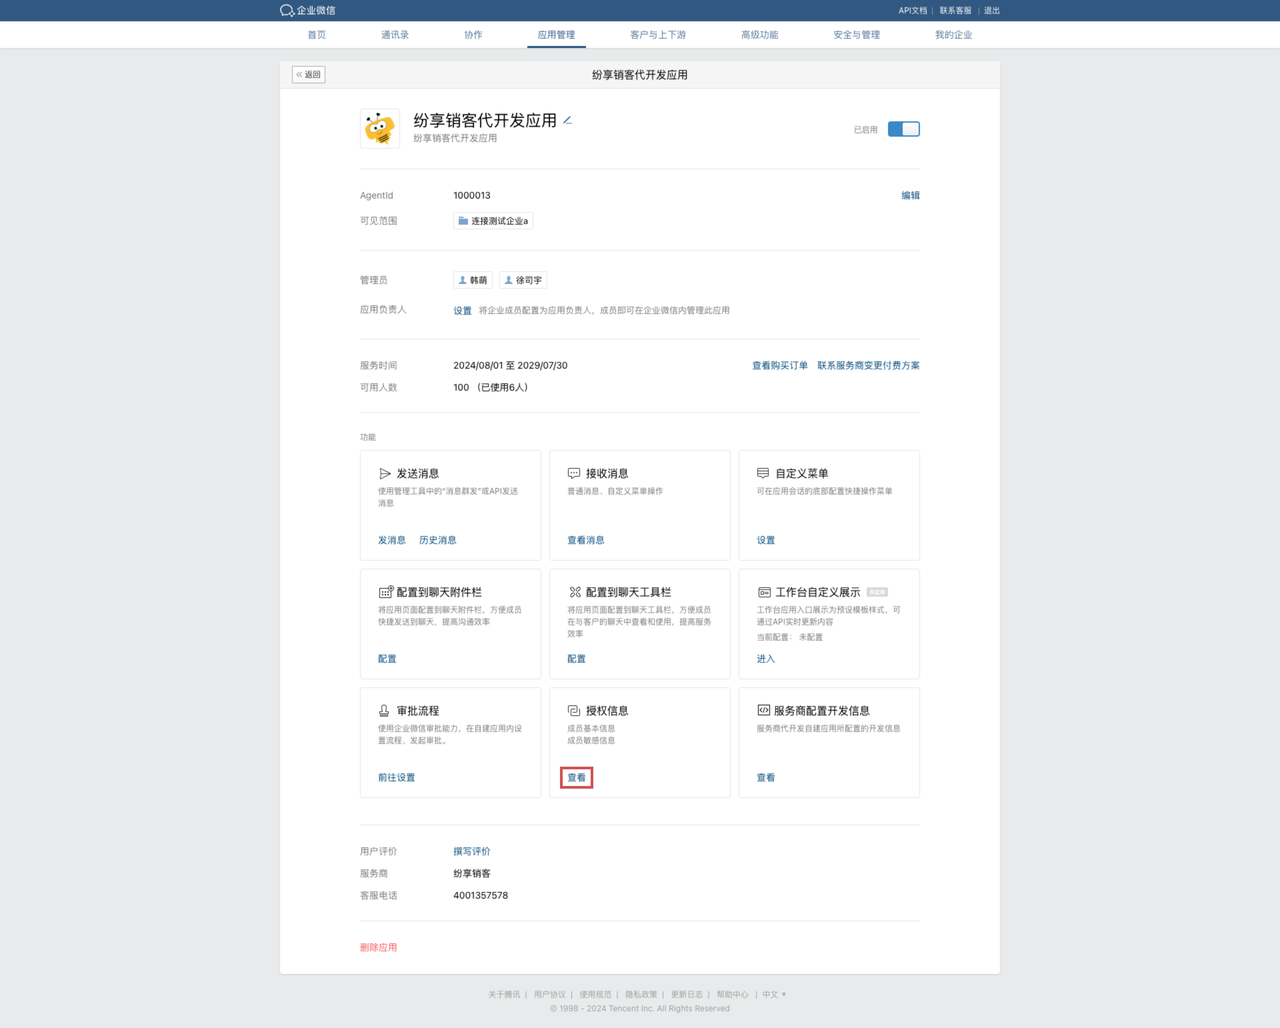Click the 配置到聊天附件栏 icon

[x=385, y=592]
